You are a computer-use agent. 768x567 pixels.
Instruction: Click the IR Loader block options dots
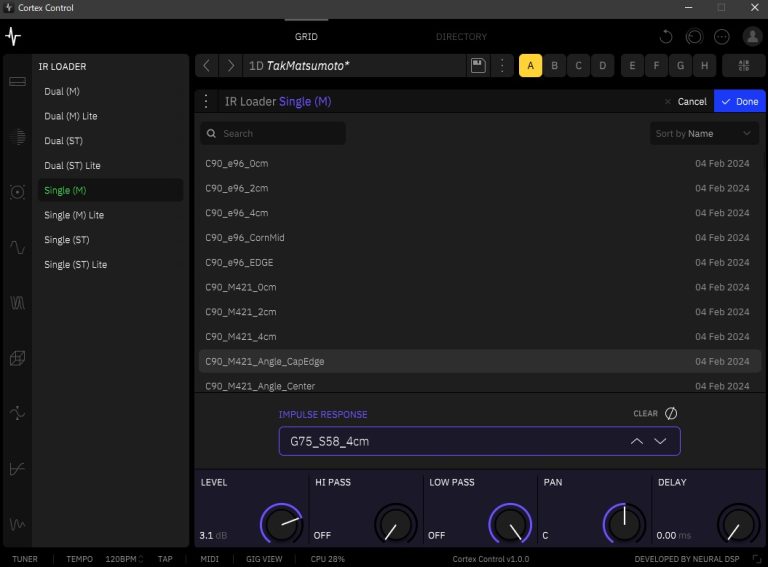point(207,101)
